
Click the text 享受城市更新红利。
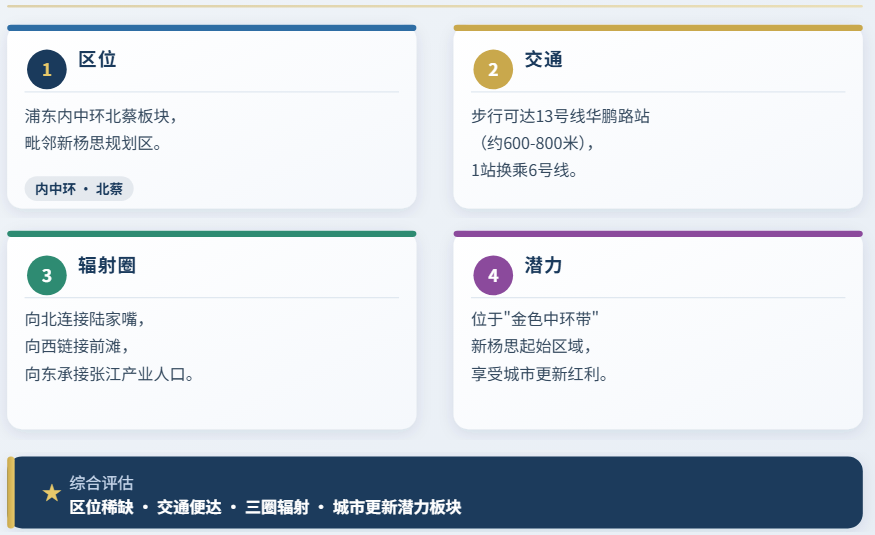540,374
